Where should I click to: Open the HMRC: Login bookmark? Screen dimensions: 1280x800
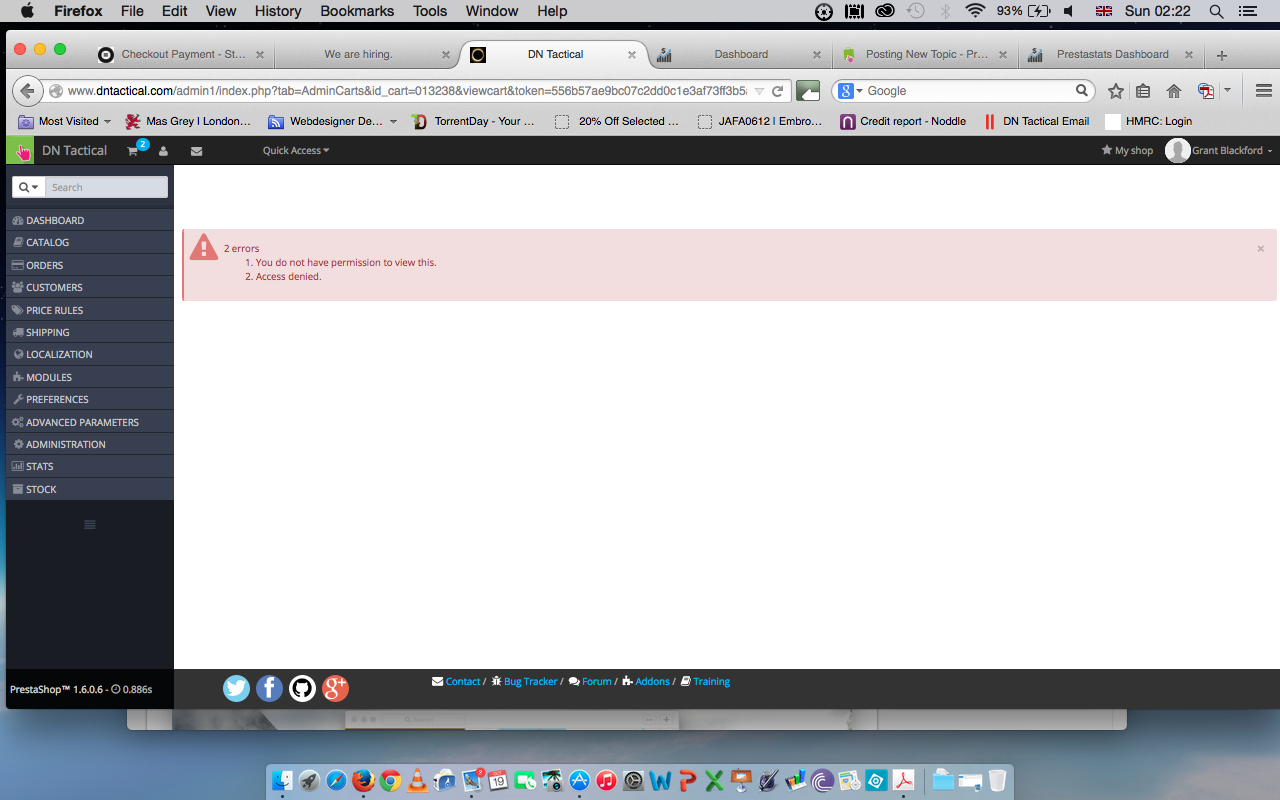1149,121
